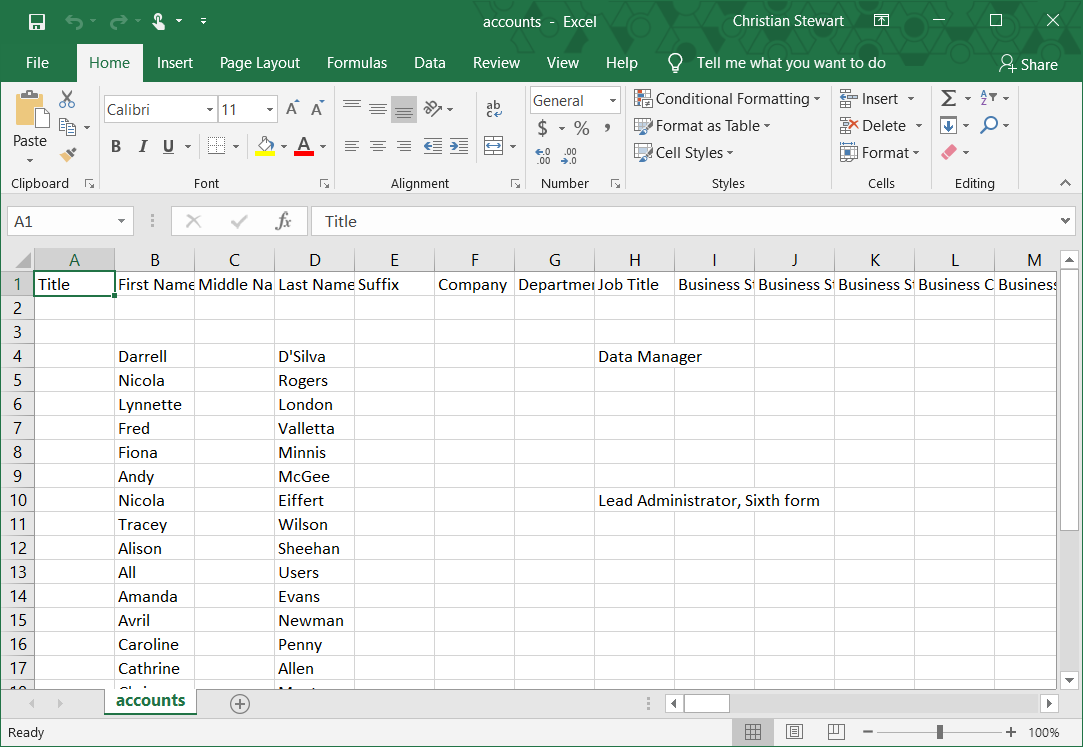This screenshot has width=1083, height=747.
Task: Click the Undo arrow icon
Action: [74, 22]
